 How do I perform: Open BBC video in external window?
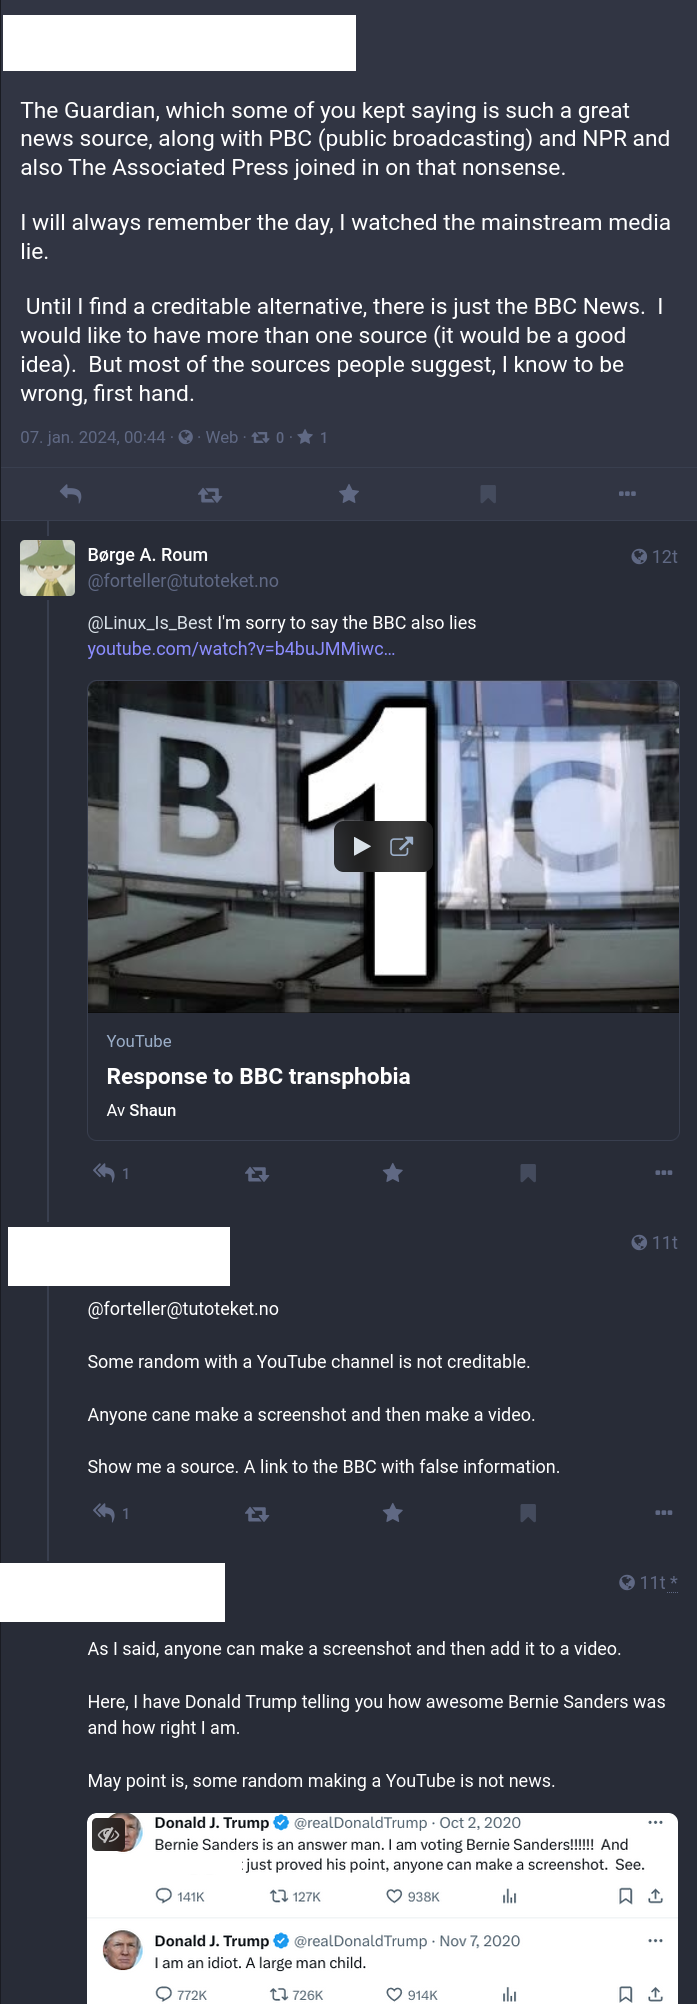point(402,847)
